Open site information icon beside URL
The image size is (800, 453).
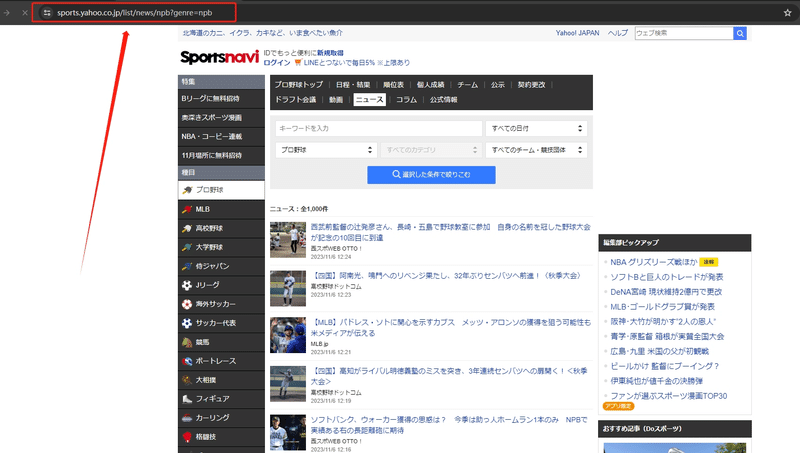[x=47, y=13]
